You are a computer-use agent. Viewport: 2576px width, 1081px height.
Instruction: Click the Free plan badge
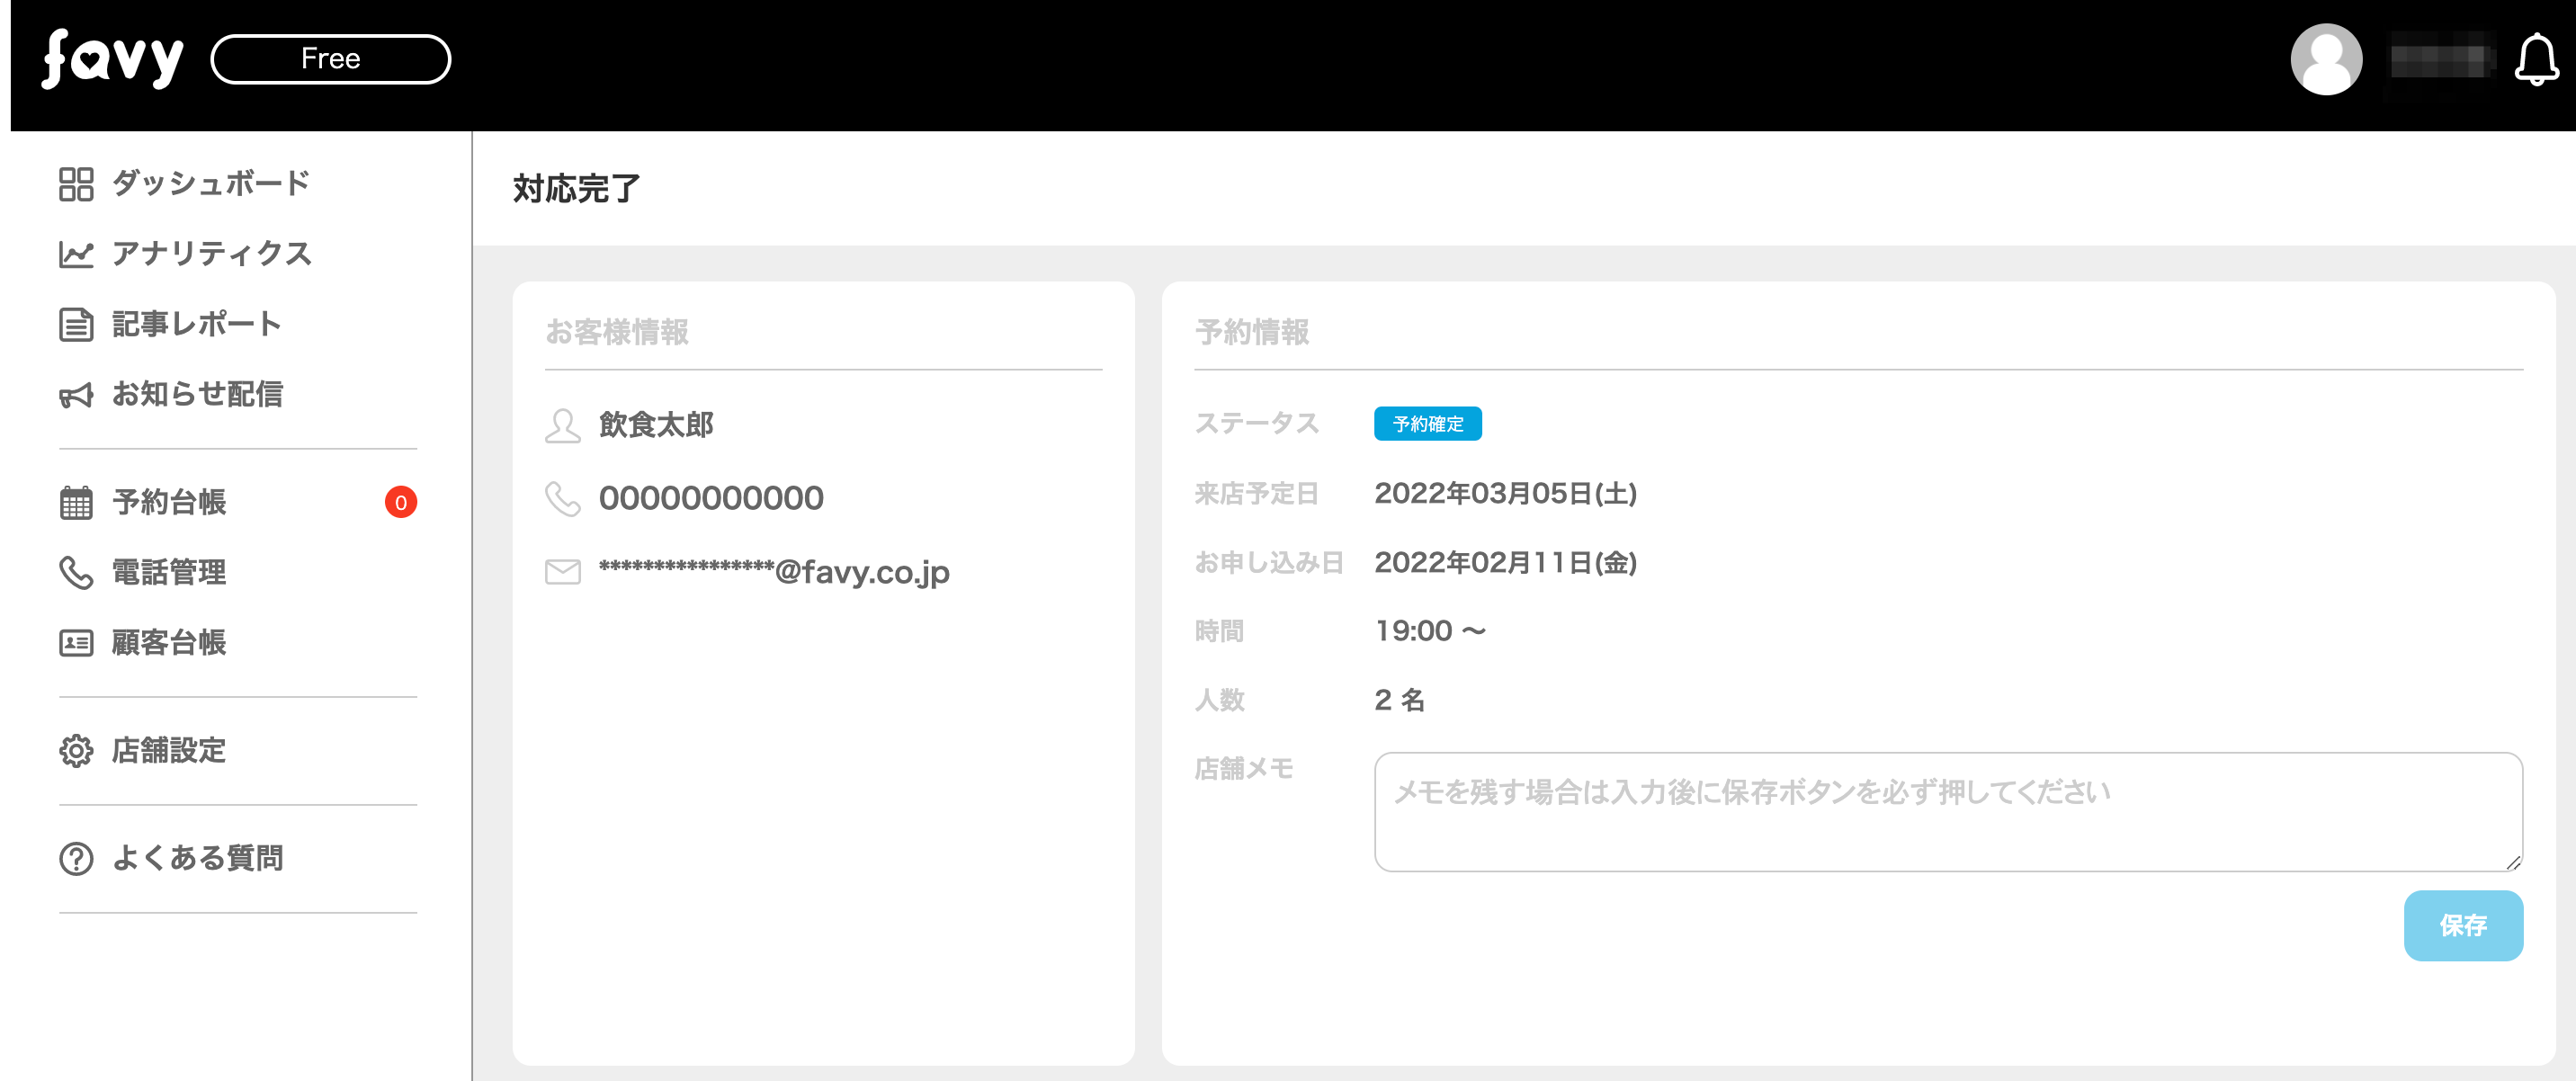[x=330, y=59]
